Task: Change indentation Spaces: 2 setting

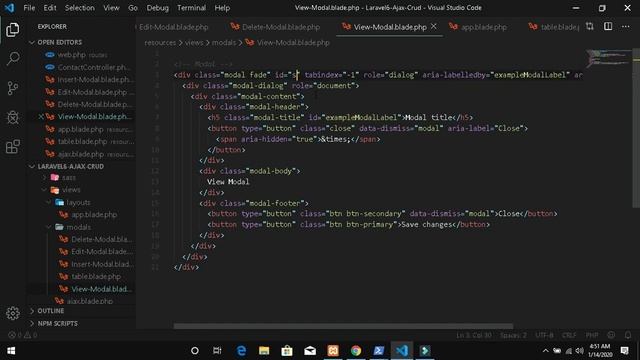Action: click(x=513, y=335)
